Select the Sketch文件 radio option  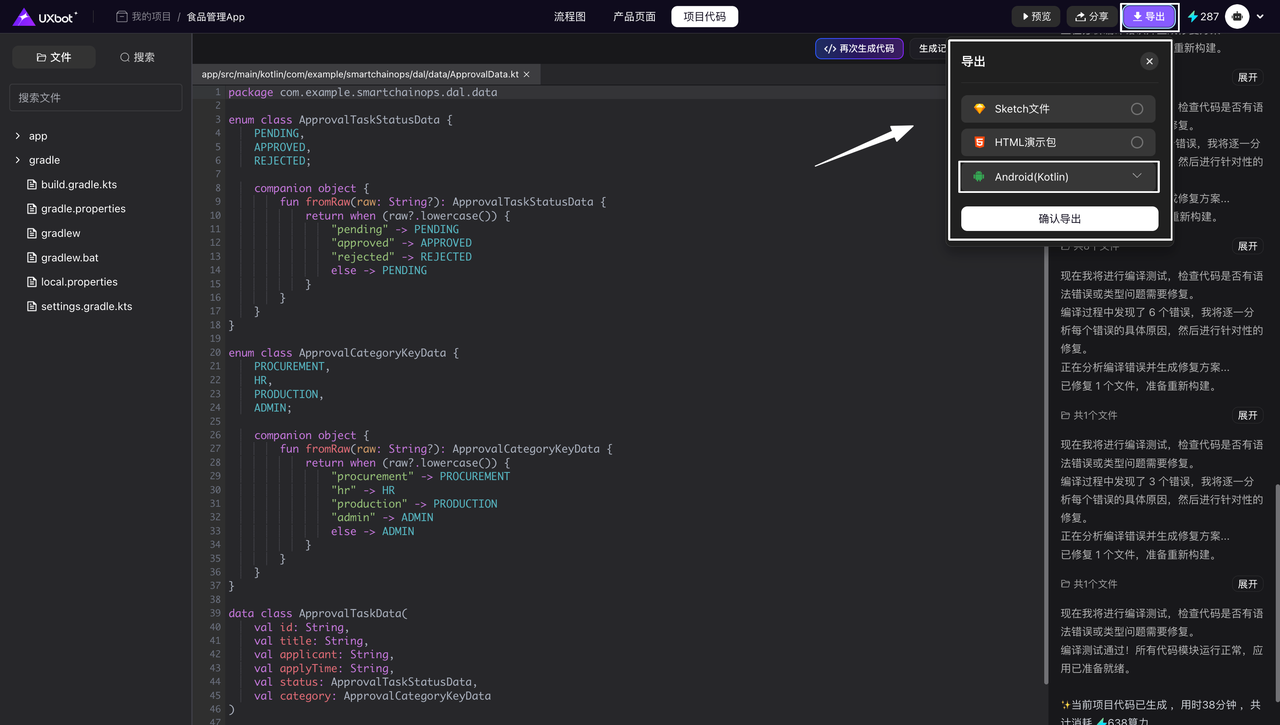[x=1137, y=109]
